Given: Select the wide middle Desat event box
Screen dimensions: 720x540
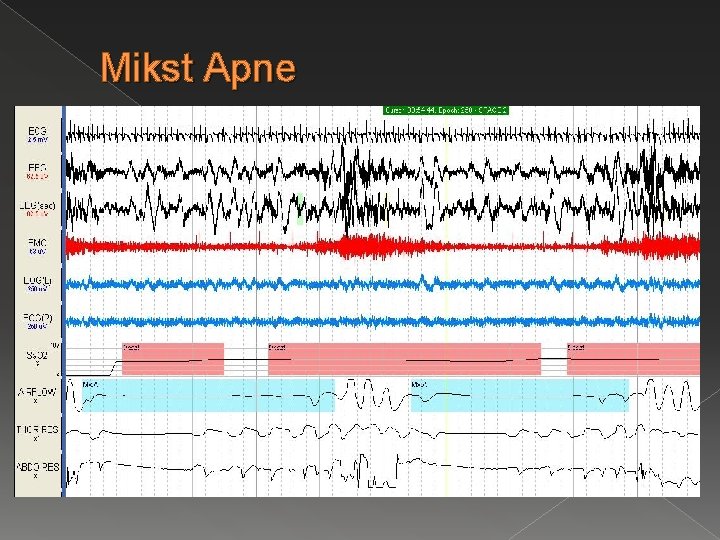Looking at the screenshot, I should pos(405,359).
